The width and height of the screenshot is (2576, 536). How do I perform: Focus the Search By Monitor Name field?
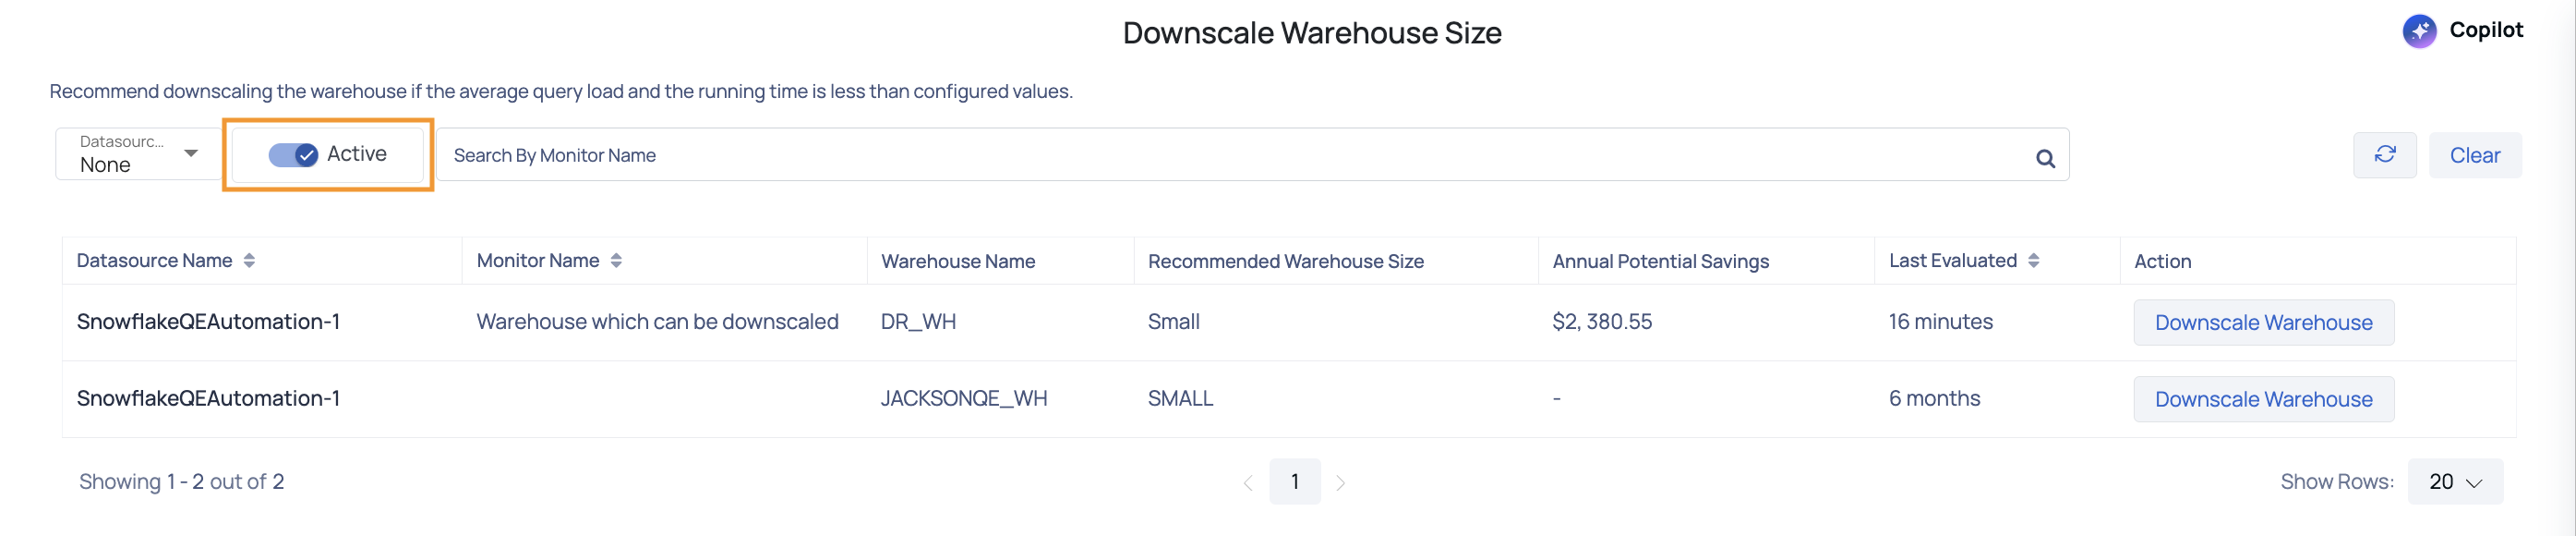(1252, 155)
